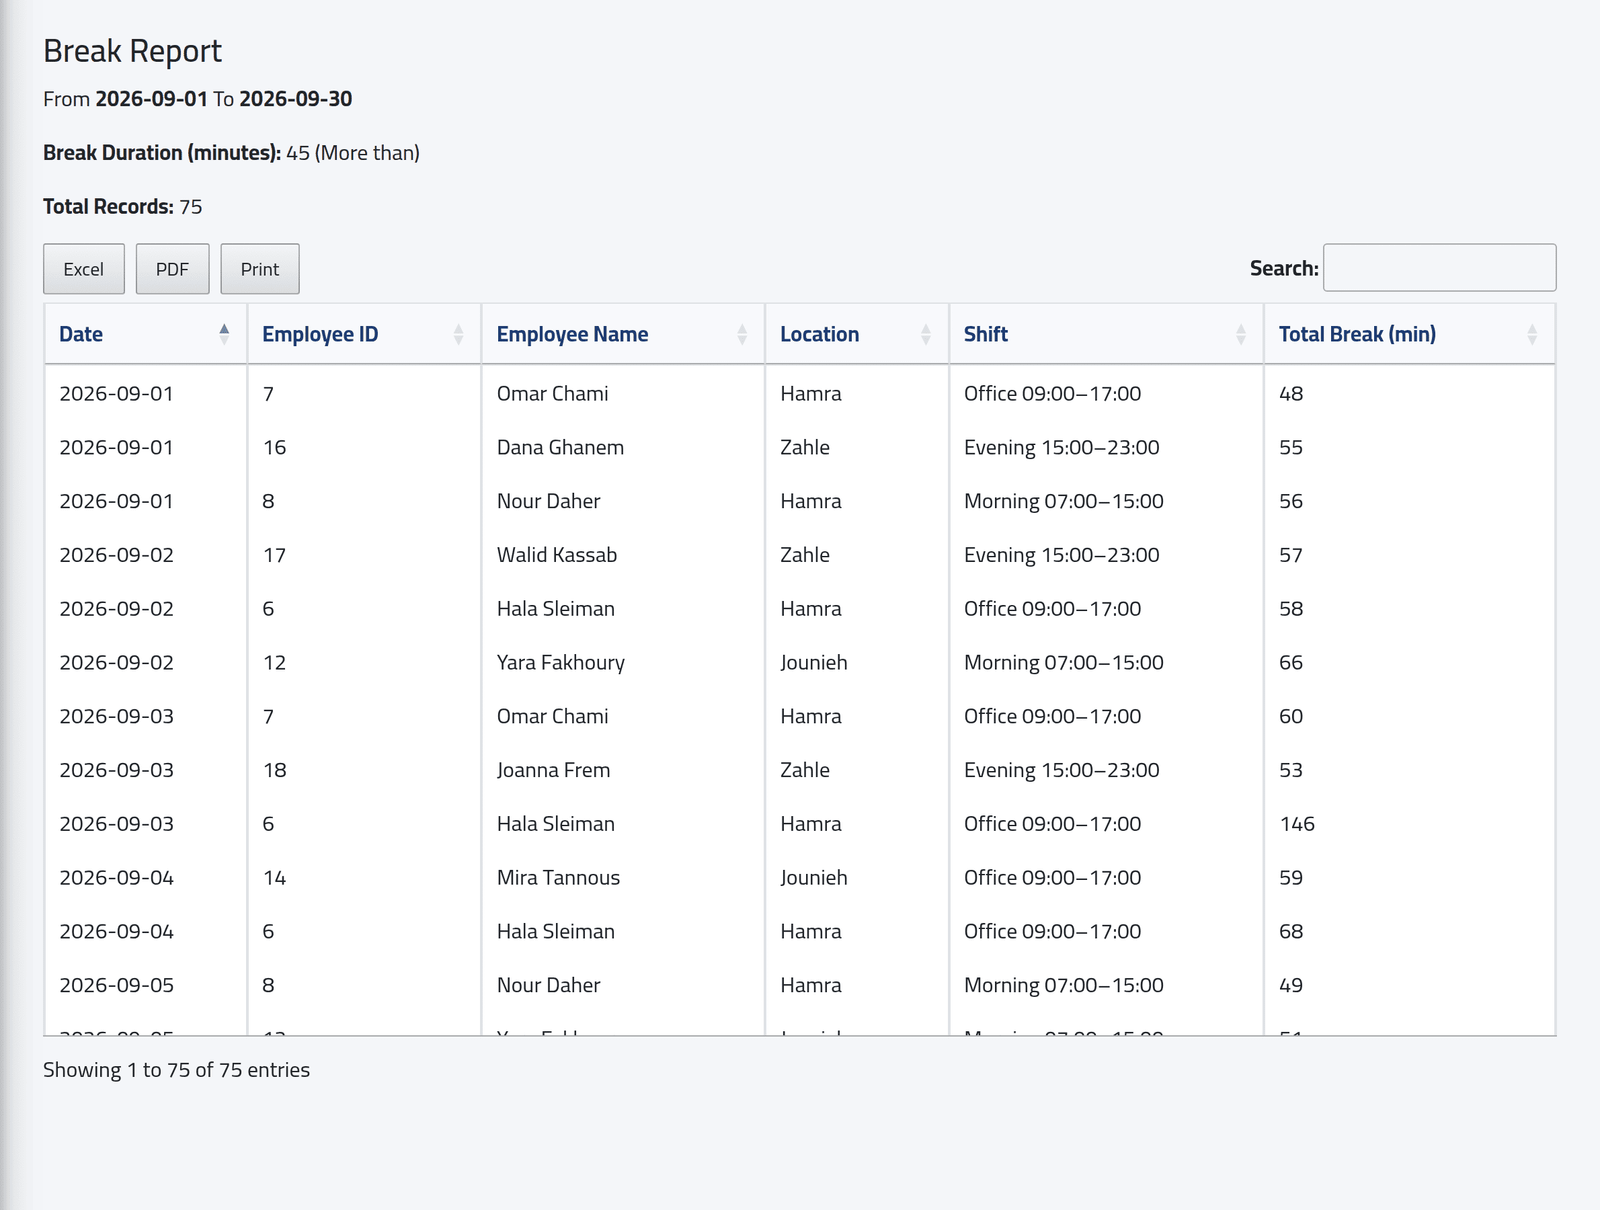
Task: Click the Employee ID header label
Action: pos(320,334)
